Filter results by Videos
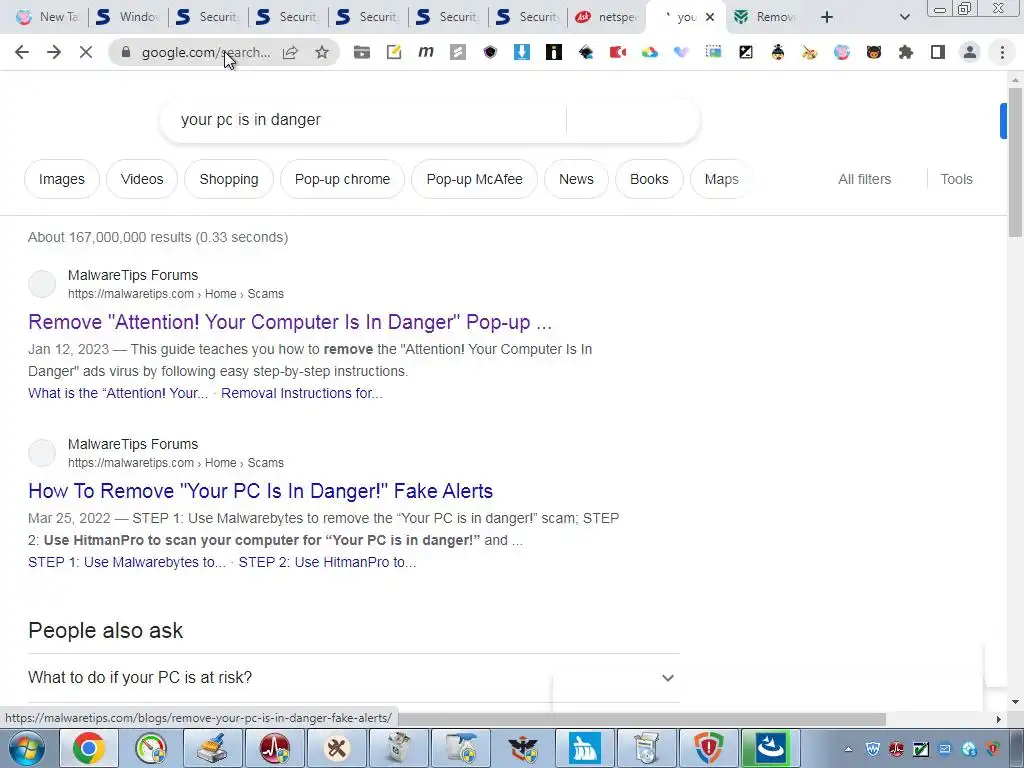 coord(142,179)
